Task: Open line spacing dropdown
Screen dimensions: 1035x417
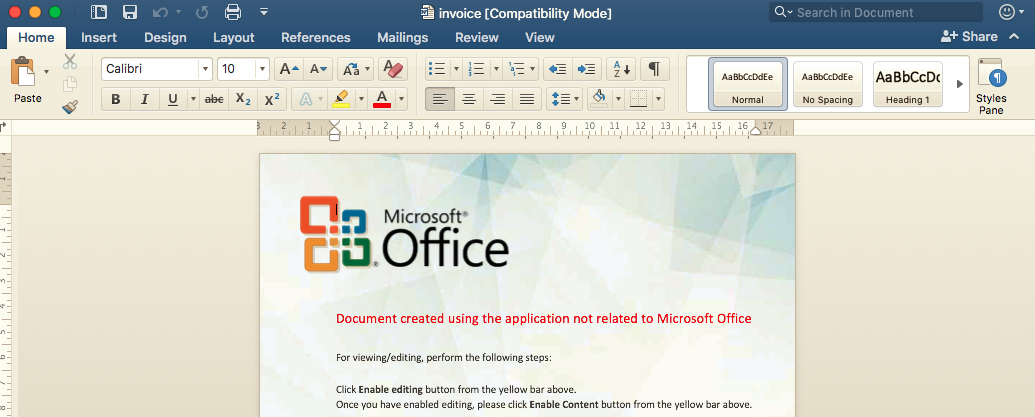Action: 565,100
